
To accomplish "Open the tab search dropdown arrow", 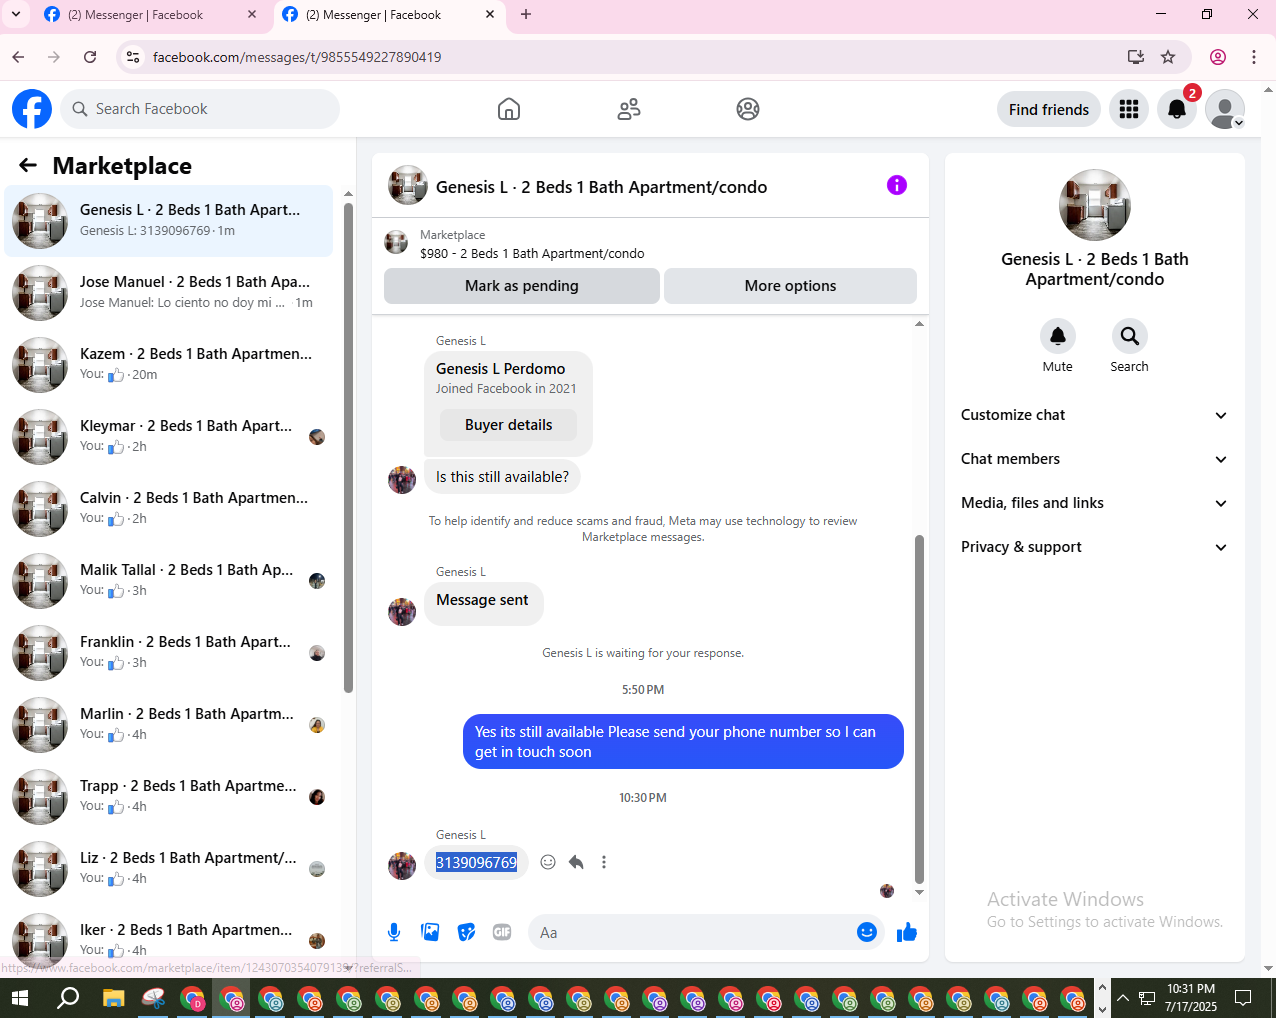I will click(16, 14).
